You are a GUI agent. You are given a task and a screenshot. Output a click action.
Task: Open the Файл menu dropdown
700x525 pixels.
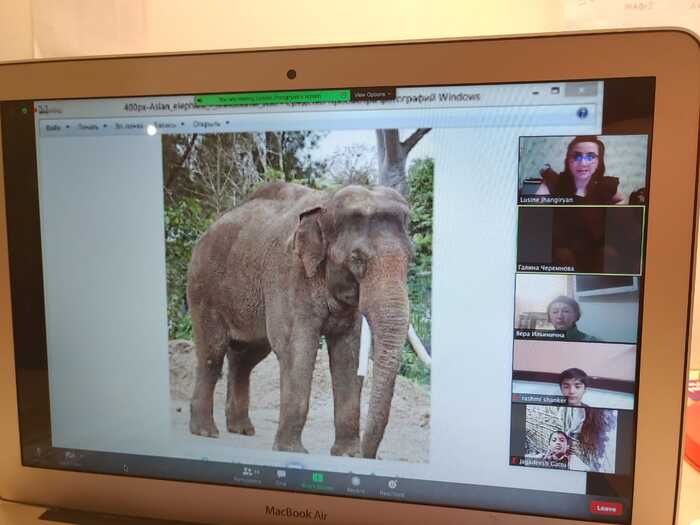(57, 127)
